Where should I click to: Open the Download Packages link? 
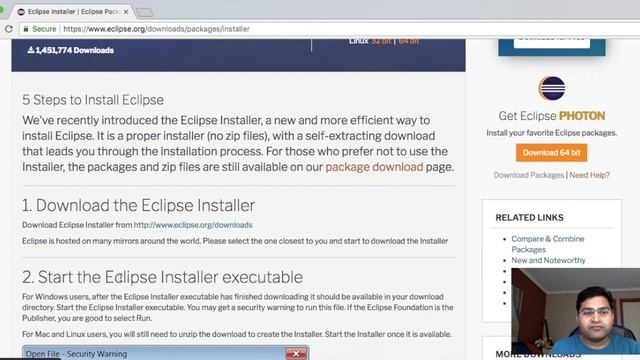[529, 175]
